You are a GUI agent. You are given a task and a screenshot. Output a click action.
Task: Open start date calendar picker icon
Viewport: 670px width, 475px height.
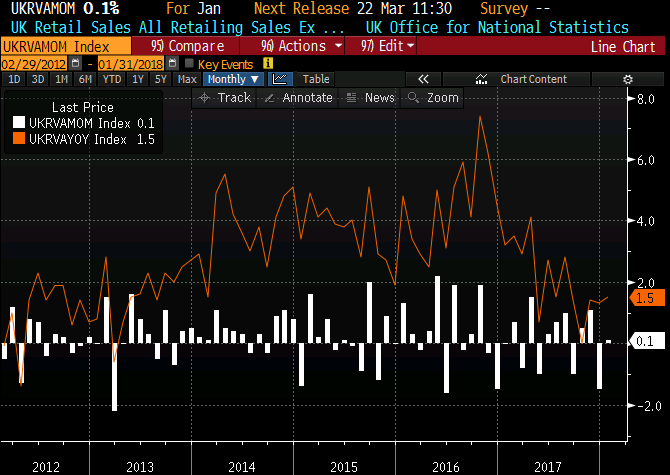click(x=76, y=64)
